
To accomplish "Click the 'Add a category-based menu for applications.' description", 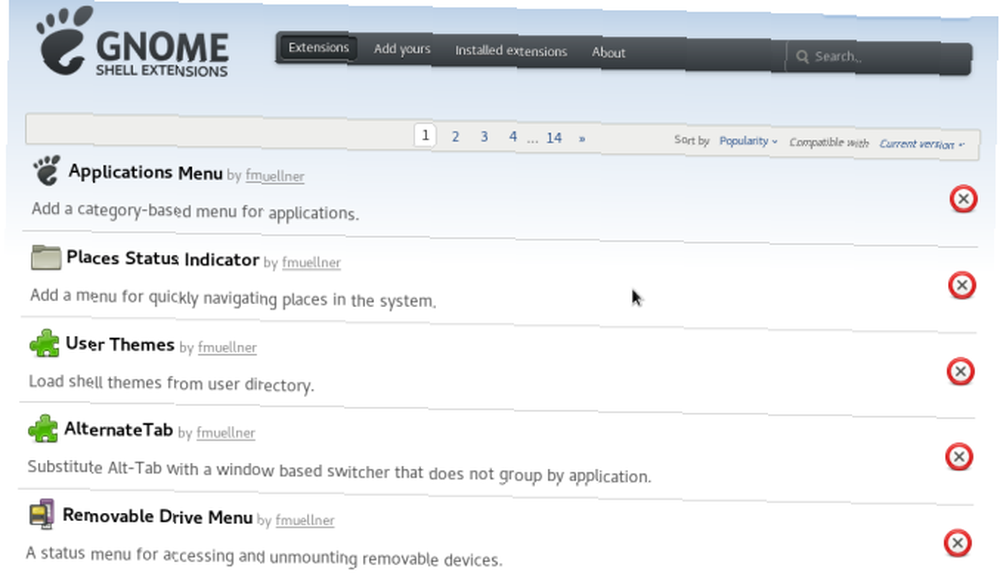I will [x=195, y=211].
